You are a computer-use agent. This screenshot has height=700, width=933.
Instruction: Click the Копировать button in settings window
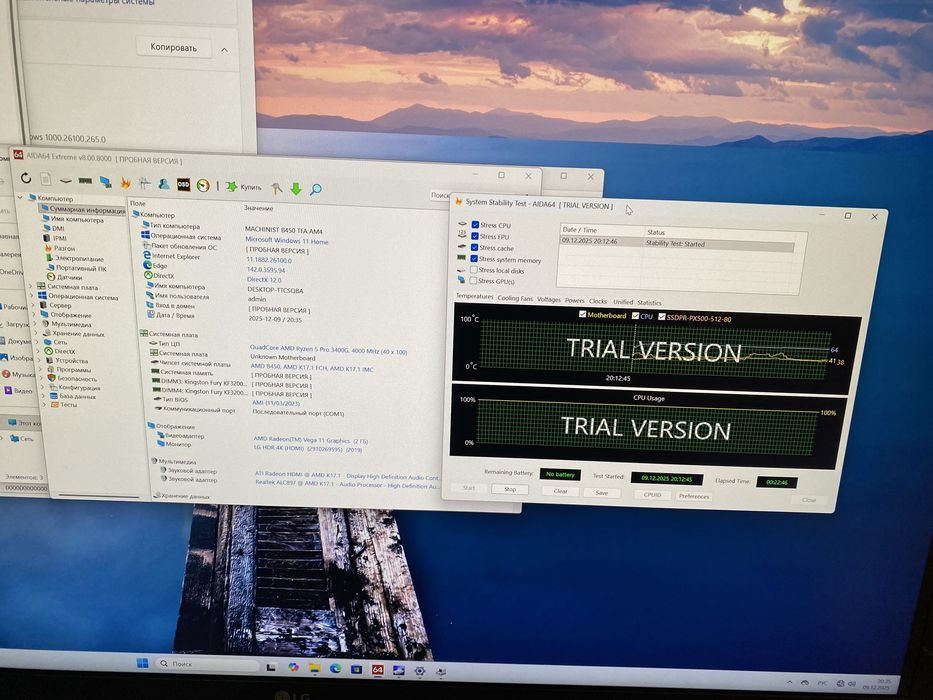point(174,48)
